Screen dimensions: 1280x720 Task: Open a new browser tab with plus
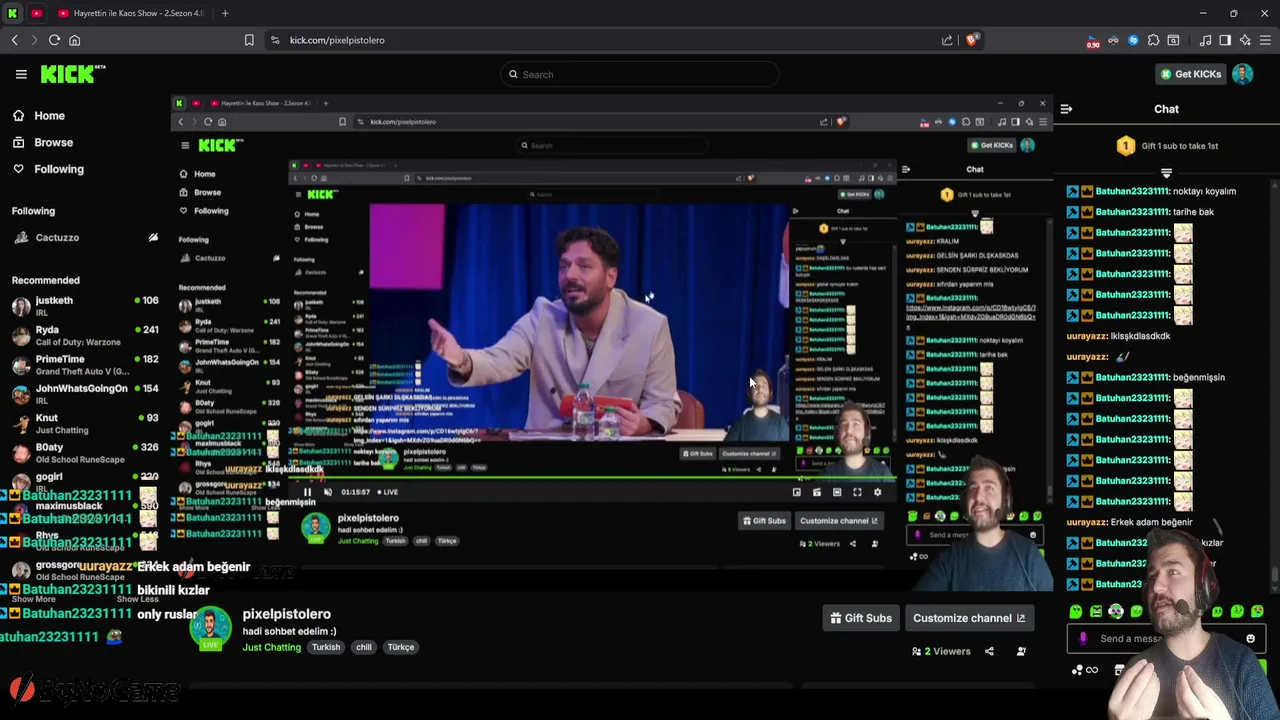point(225,13)
